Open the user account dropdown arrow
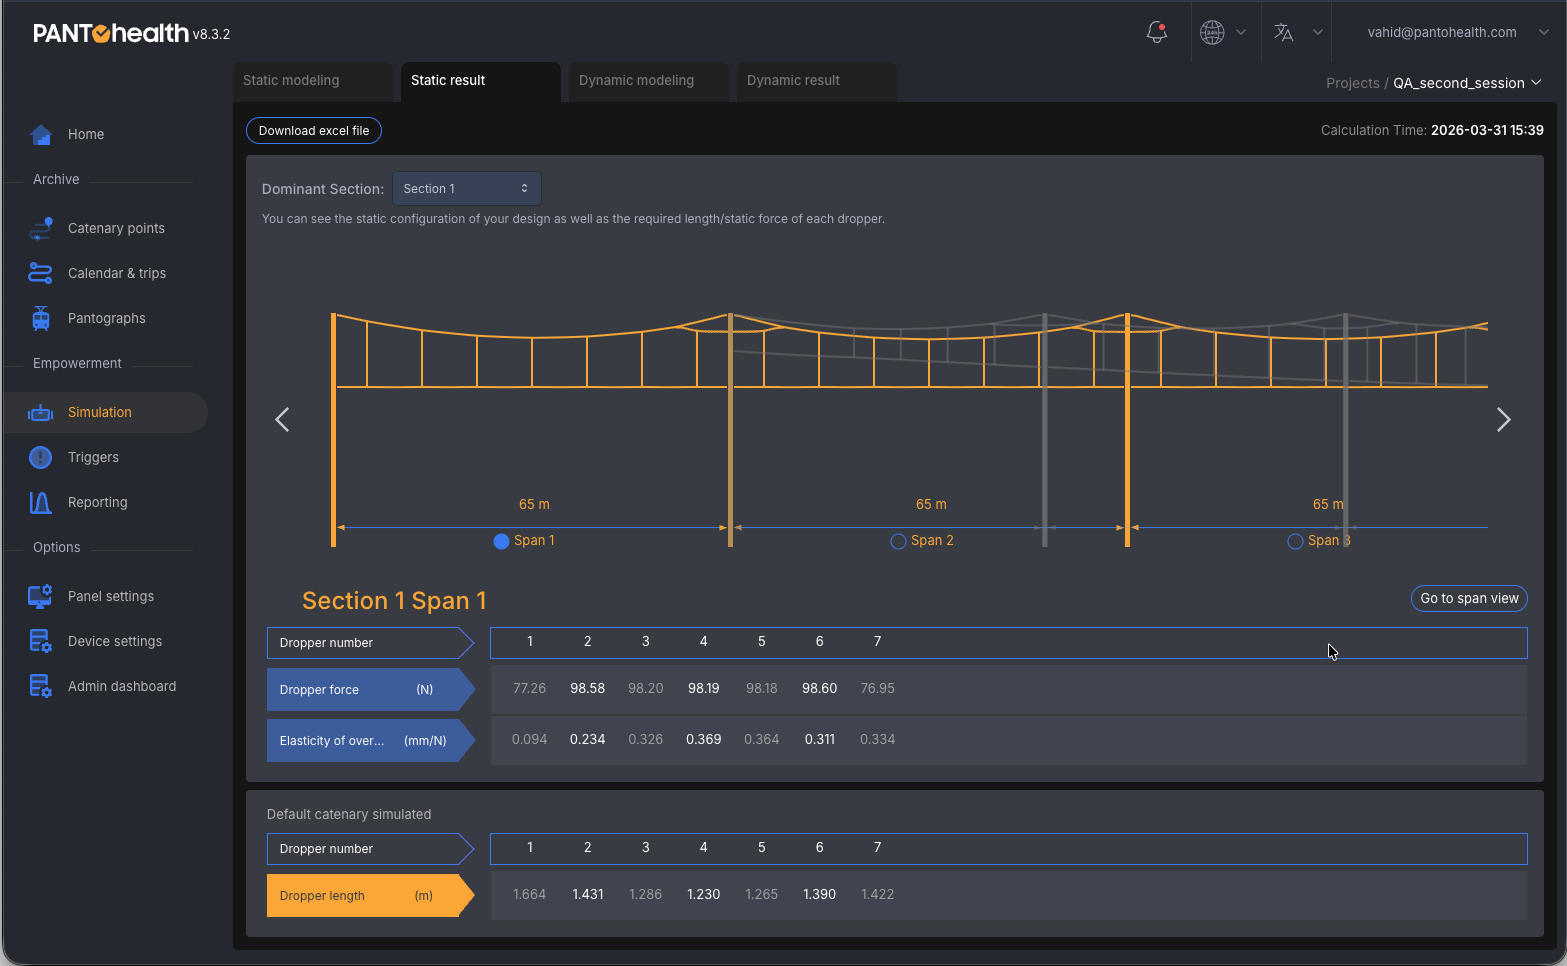1567x966 pixels. coord(1543,32)
